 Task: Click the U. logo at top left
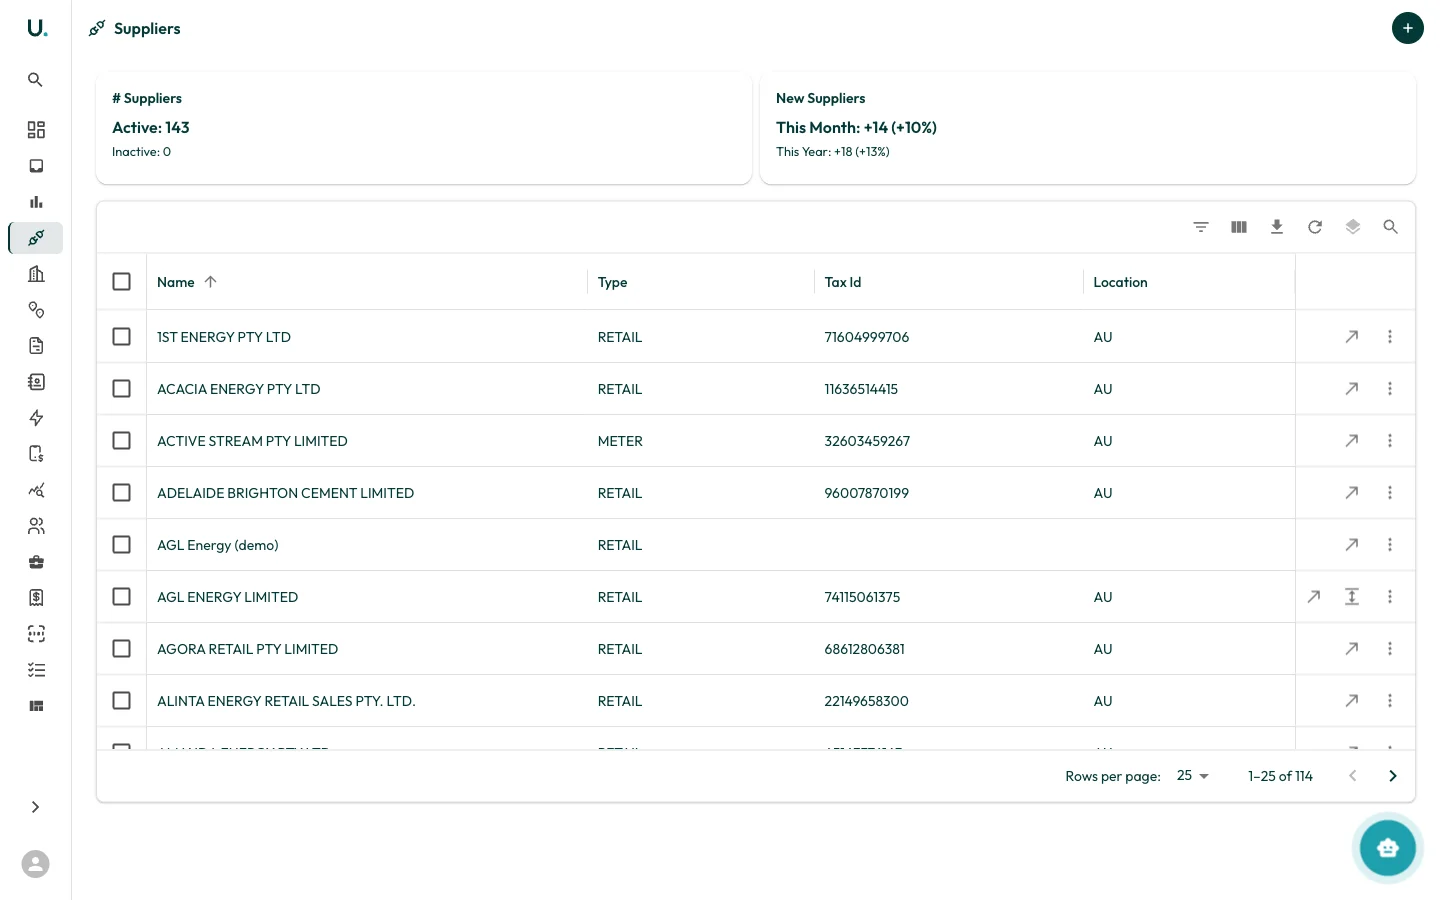click(37, 29)
